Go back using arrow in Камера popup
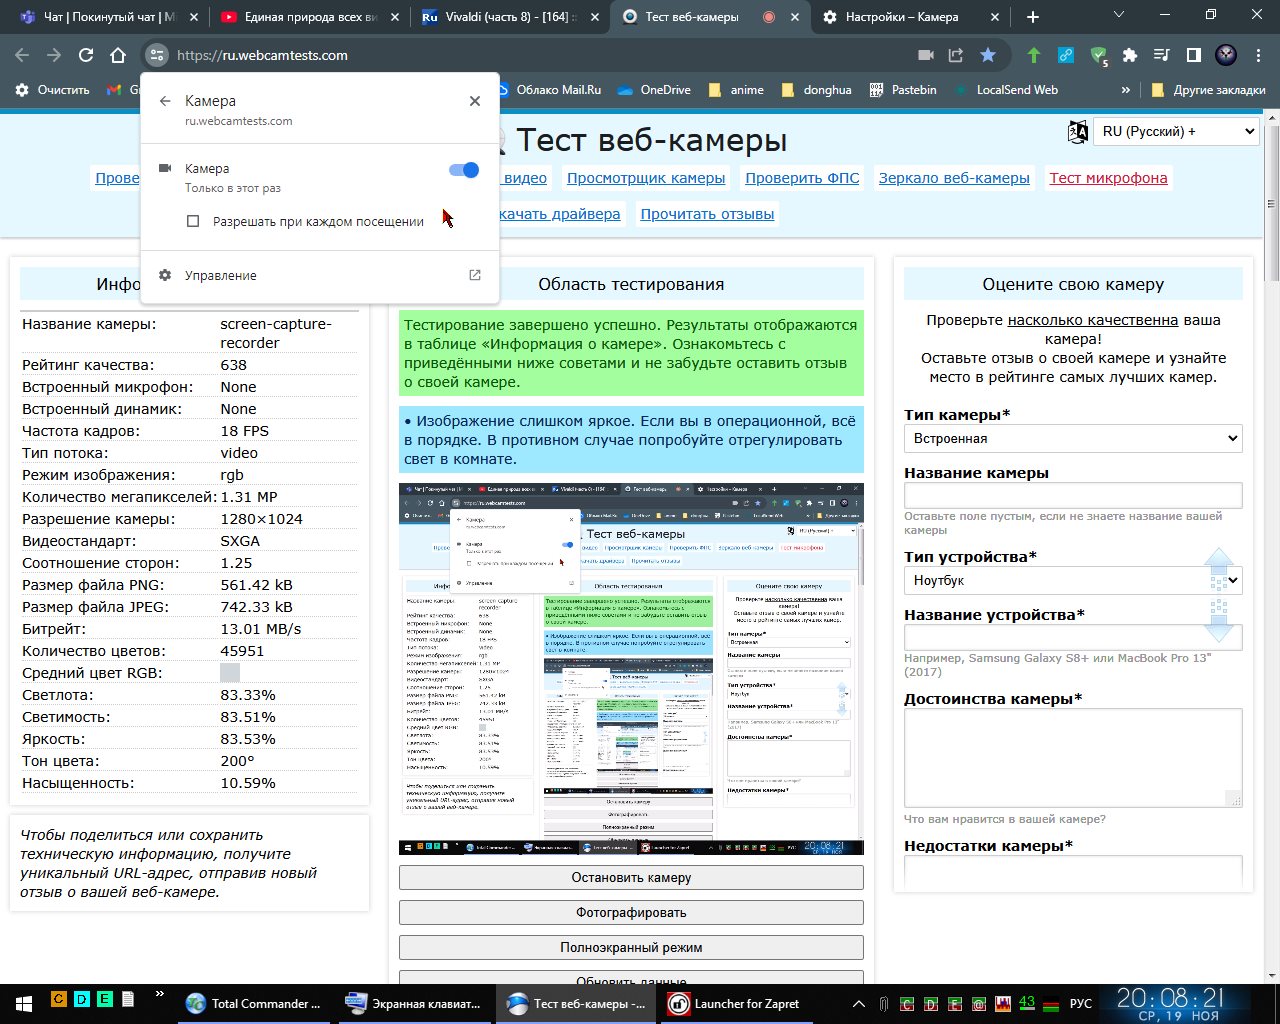This screenshot has width=1280, height=1024. [x=165, y=101]
